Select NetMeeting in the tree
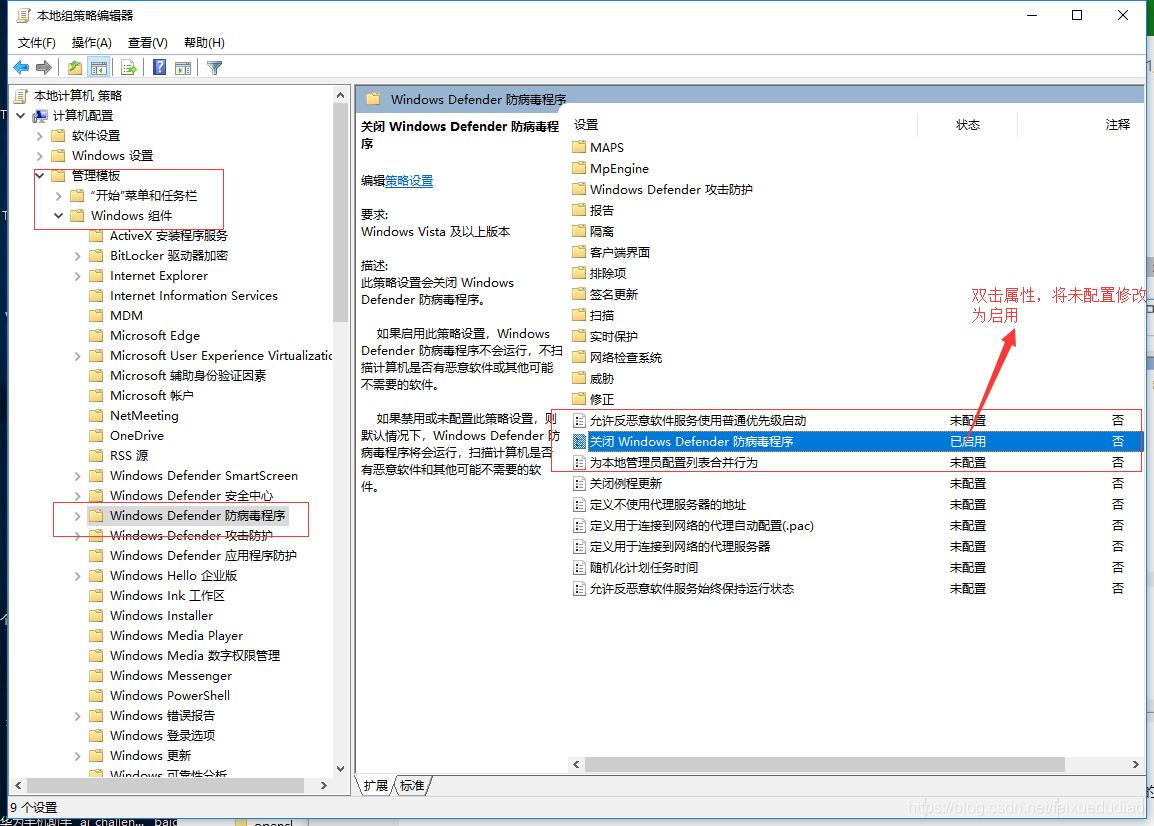Screen dimensions: 1154x826 [144, 415]
